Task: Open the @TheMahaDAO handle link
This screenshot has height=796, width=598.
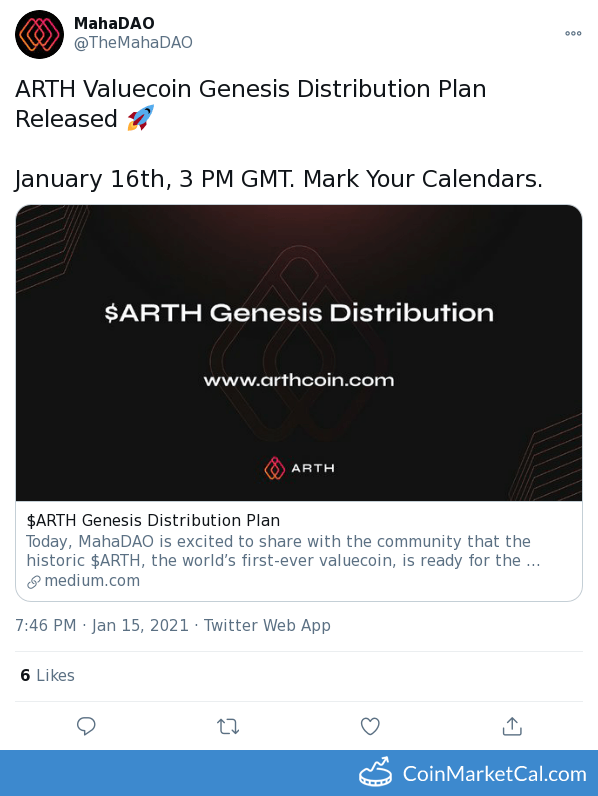Action: click(x=134, y=43)
